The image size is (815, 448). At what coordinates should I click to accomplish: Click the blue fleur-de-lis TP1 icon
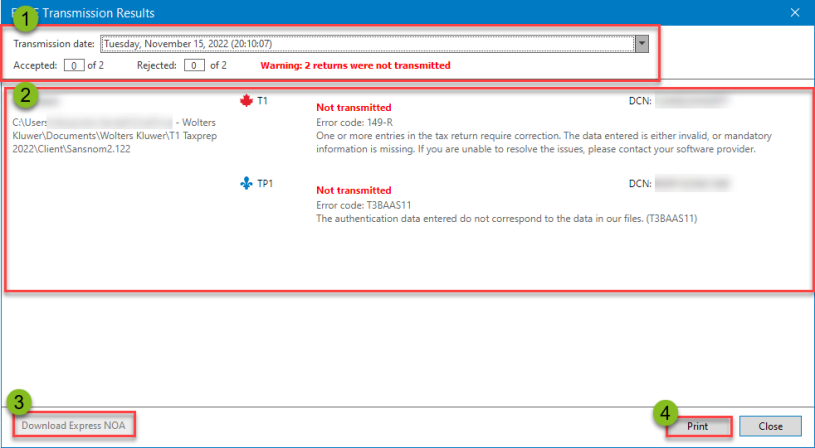point(246,184)
